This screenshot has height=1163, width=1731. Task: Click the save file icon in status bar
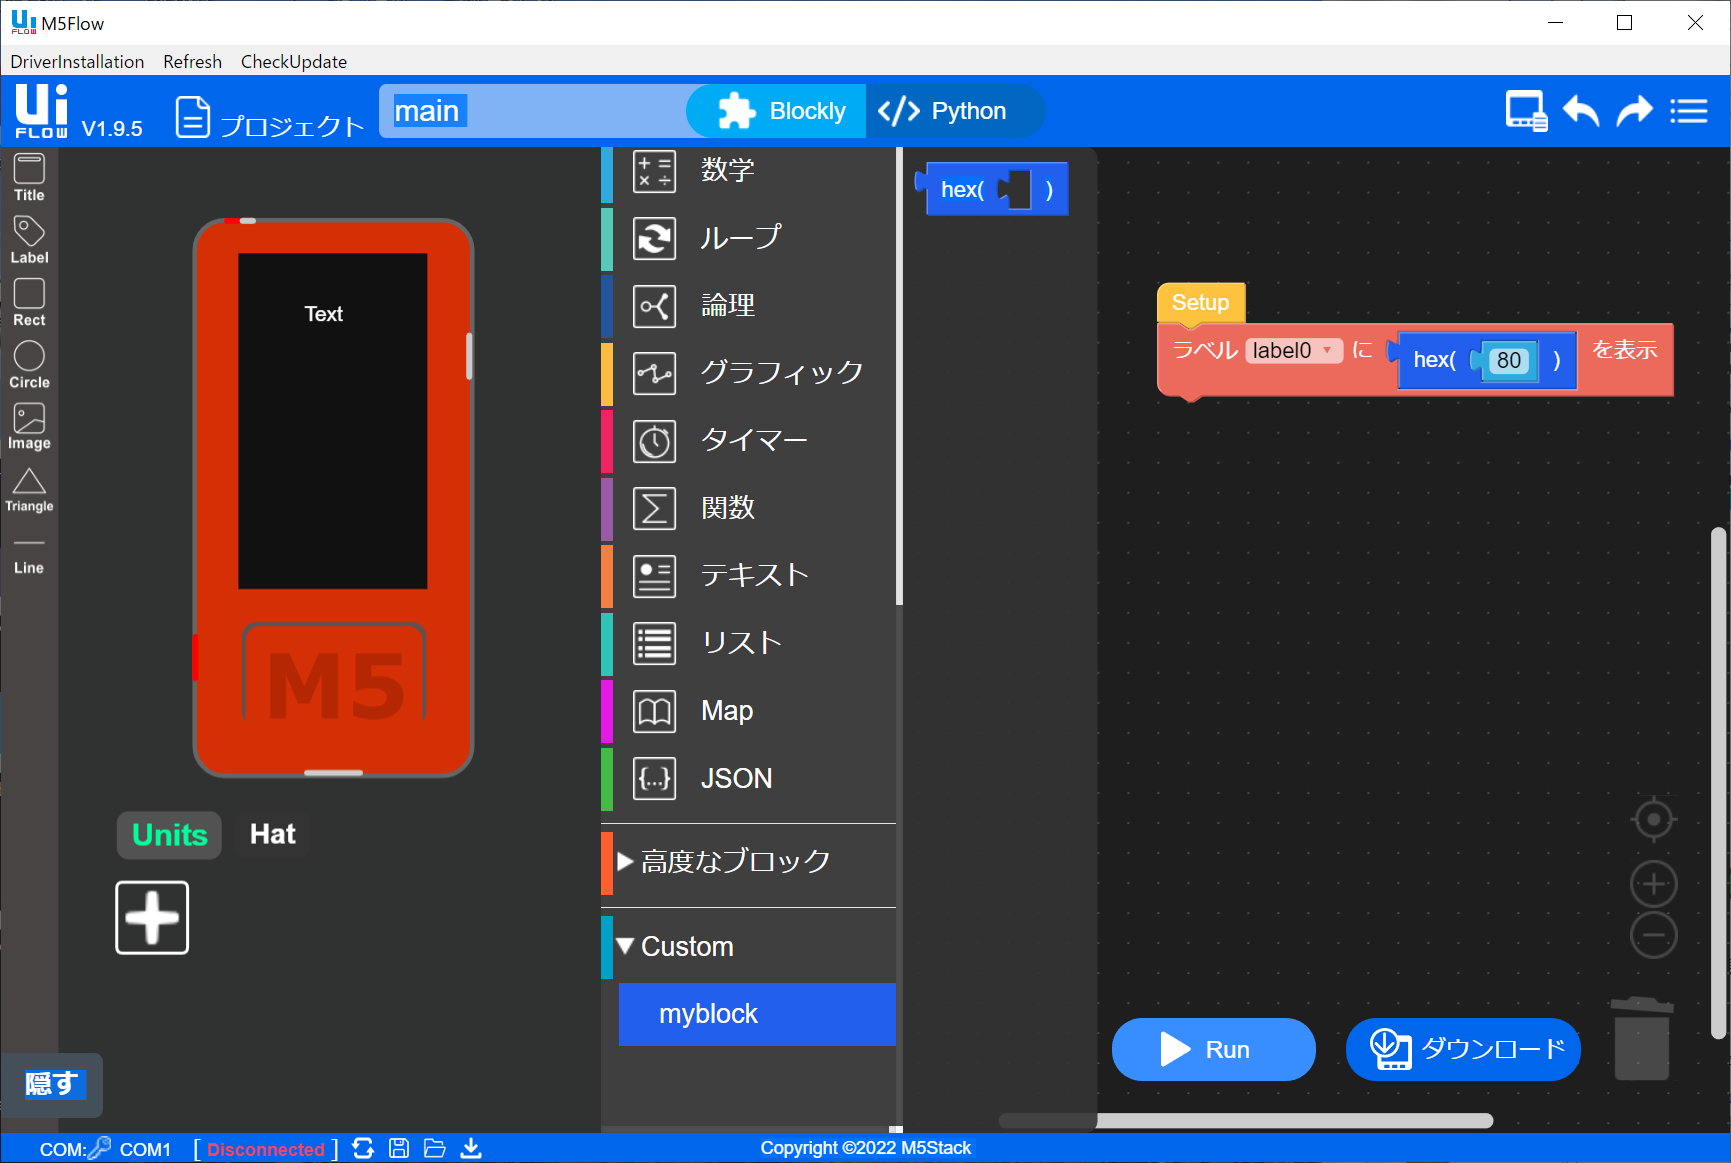[399, 1148]
